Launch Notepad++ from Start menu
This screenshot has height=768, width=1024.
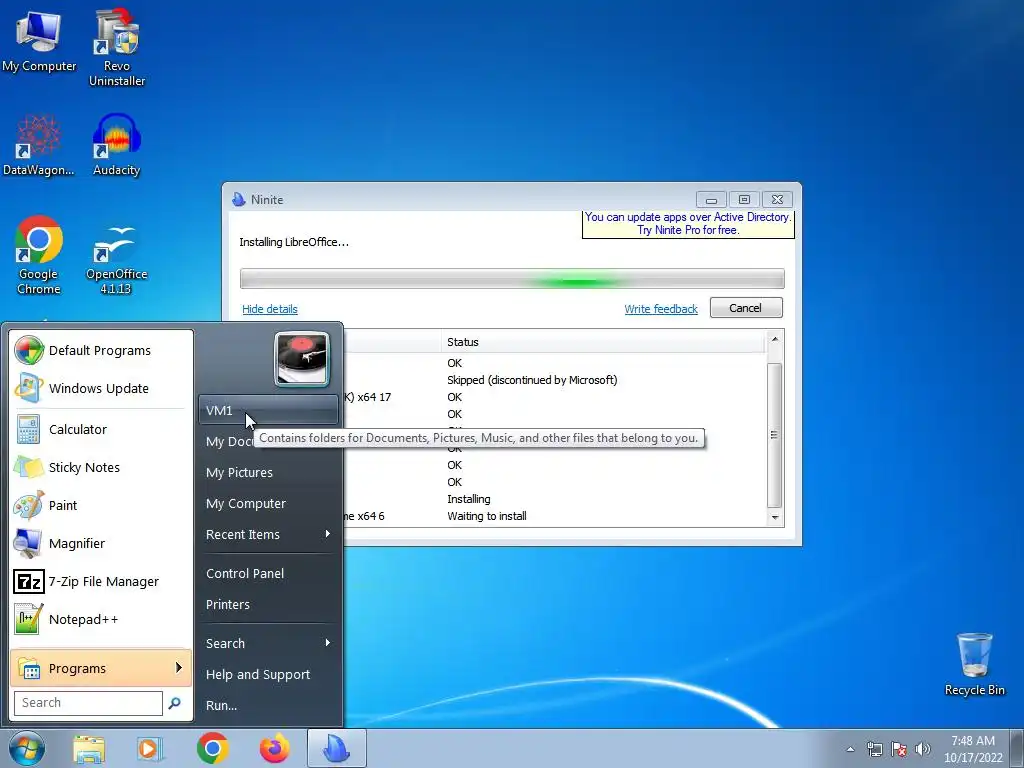pyautogui.click(x=101, y=619)
